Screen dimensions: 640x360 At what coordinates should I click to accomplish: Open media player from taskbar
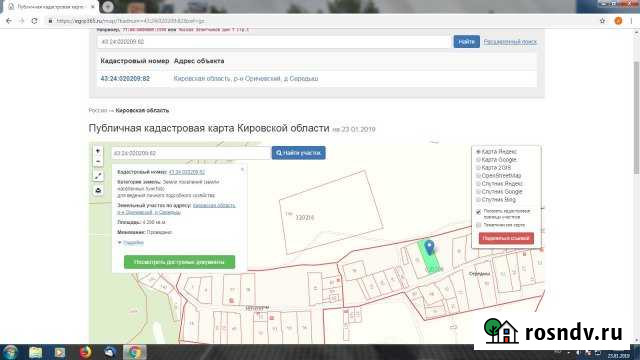point(60,352)
